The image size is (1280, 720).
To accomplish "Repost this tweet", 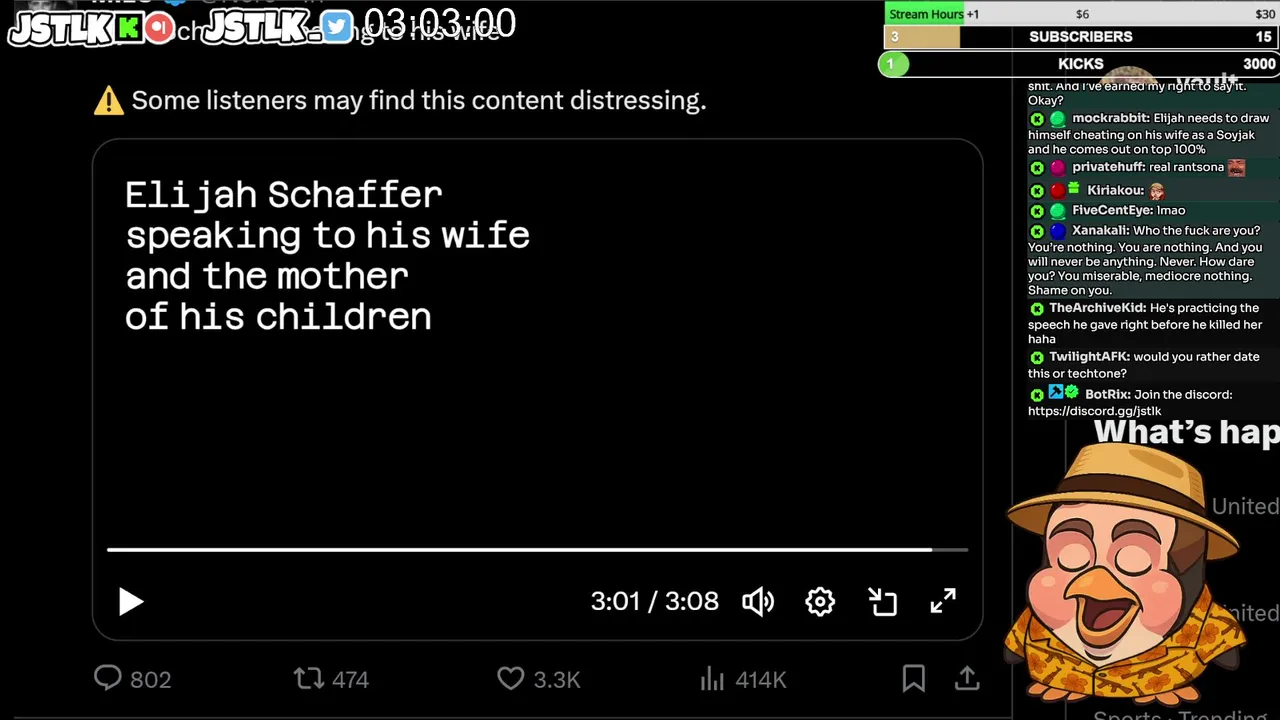I will tap(309, 679).
